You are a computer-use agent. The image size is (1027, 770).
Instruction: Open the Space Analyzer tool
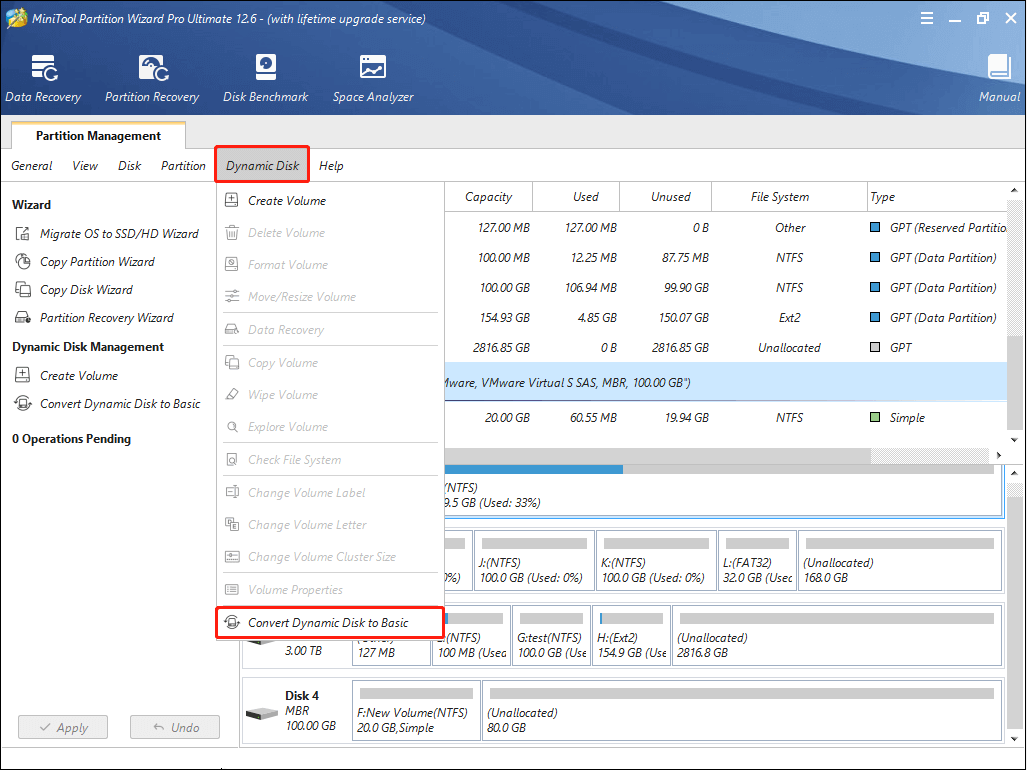pos(373,79)
